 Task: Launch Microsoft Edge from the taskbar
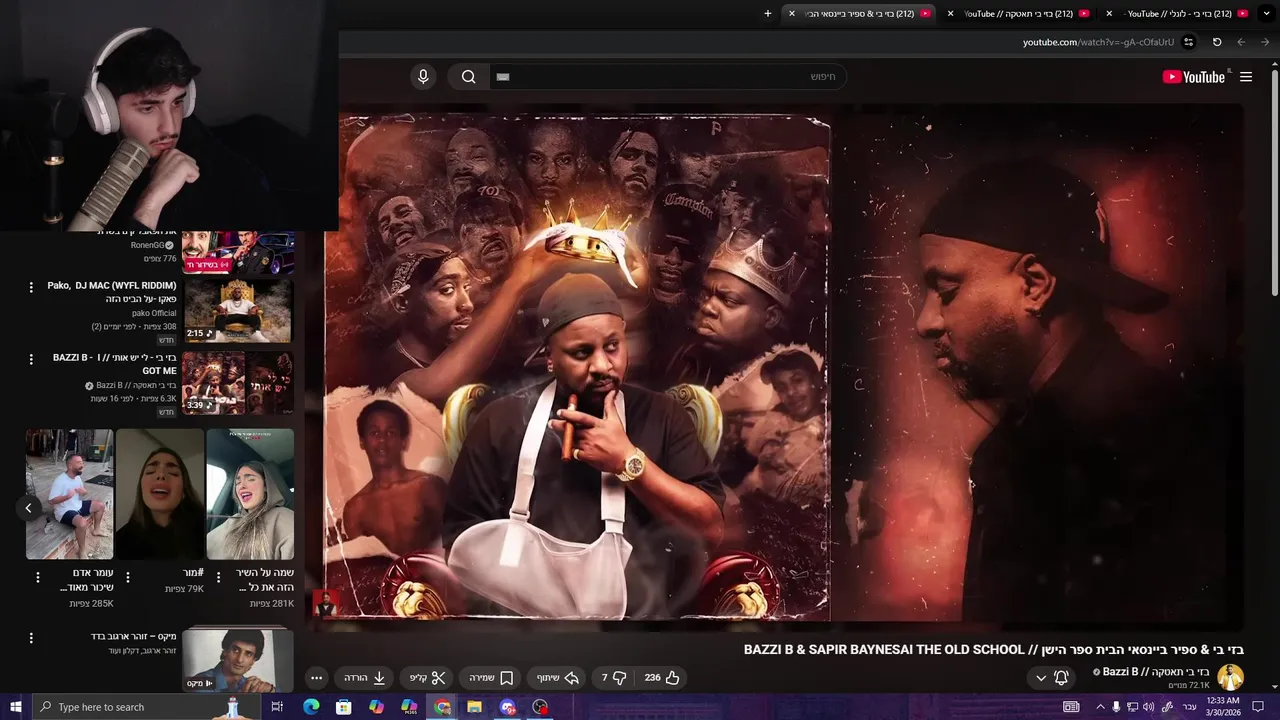[311, 707]
